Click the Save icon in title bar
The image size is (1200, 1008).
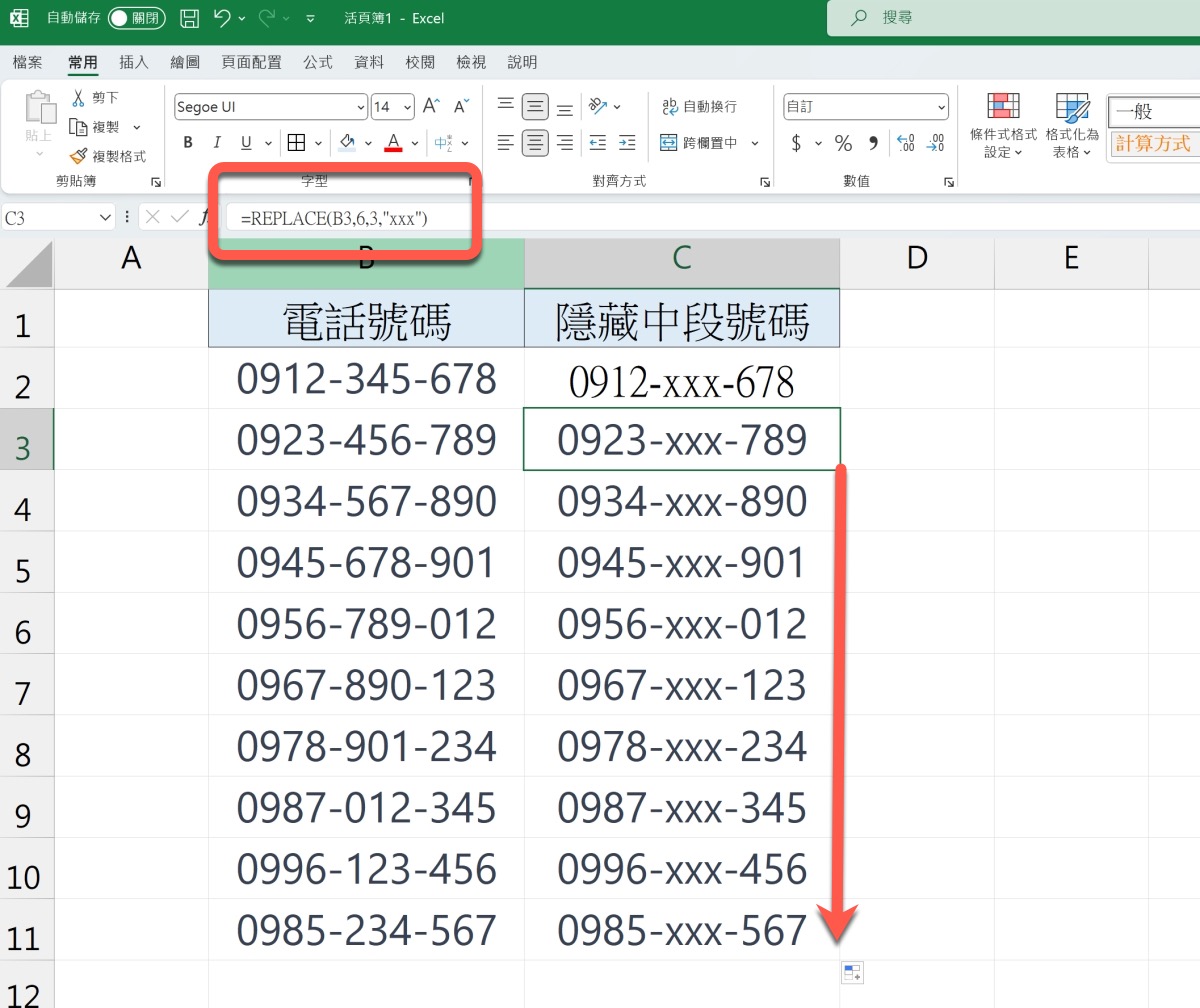[189, 18]
